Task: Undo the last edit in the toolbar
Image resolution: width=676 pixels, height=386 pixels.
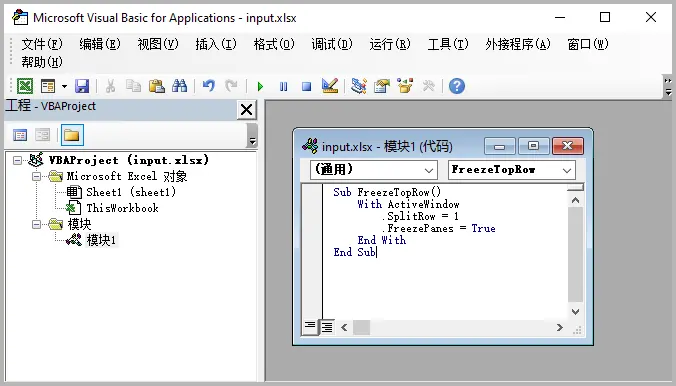Action: click(x=209, y=86)
